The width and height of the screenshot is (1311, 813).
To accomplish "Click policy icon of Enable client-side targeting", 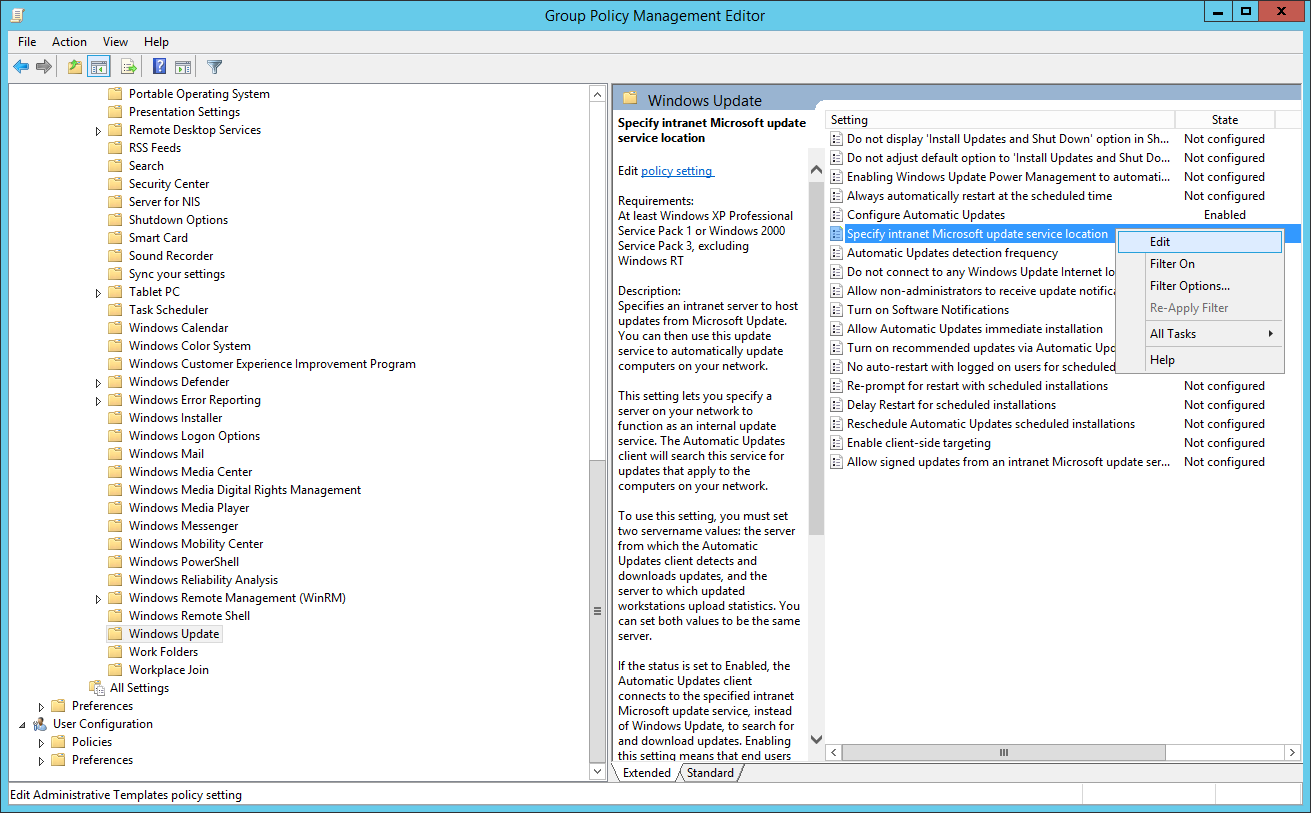I will (x=837, y=443).
